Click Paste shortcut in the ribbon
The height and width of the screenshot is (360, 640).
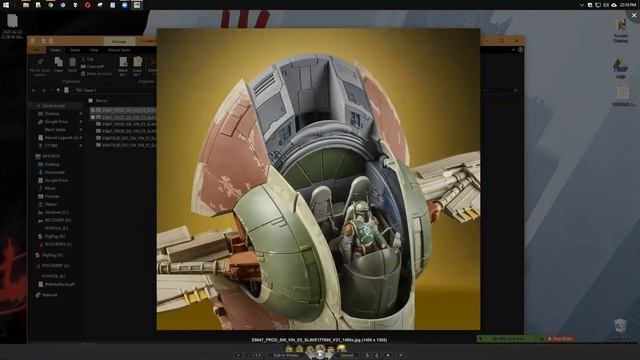(96, 73)
